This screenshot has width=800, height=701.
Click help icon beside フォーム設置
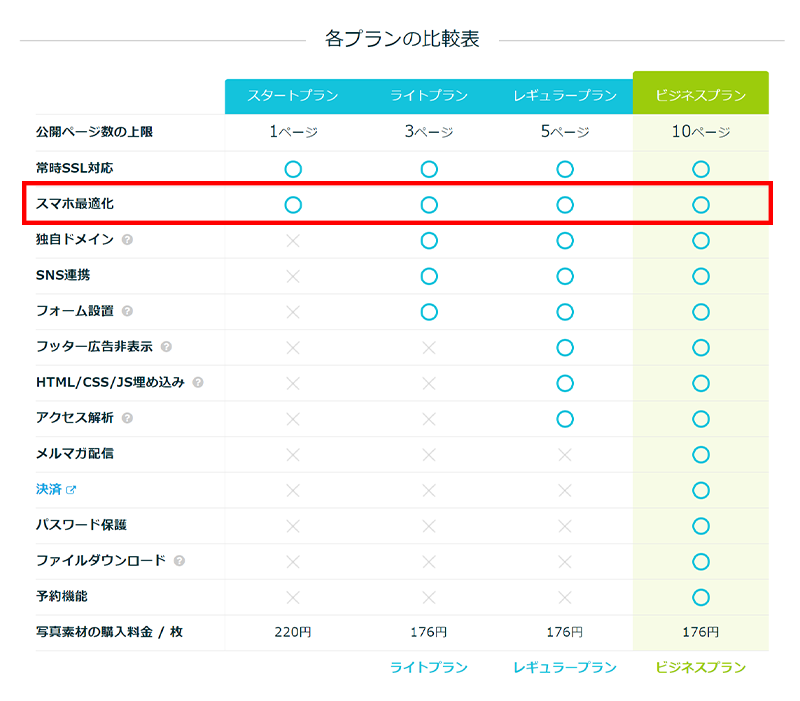[127, 311]
